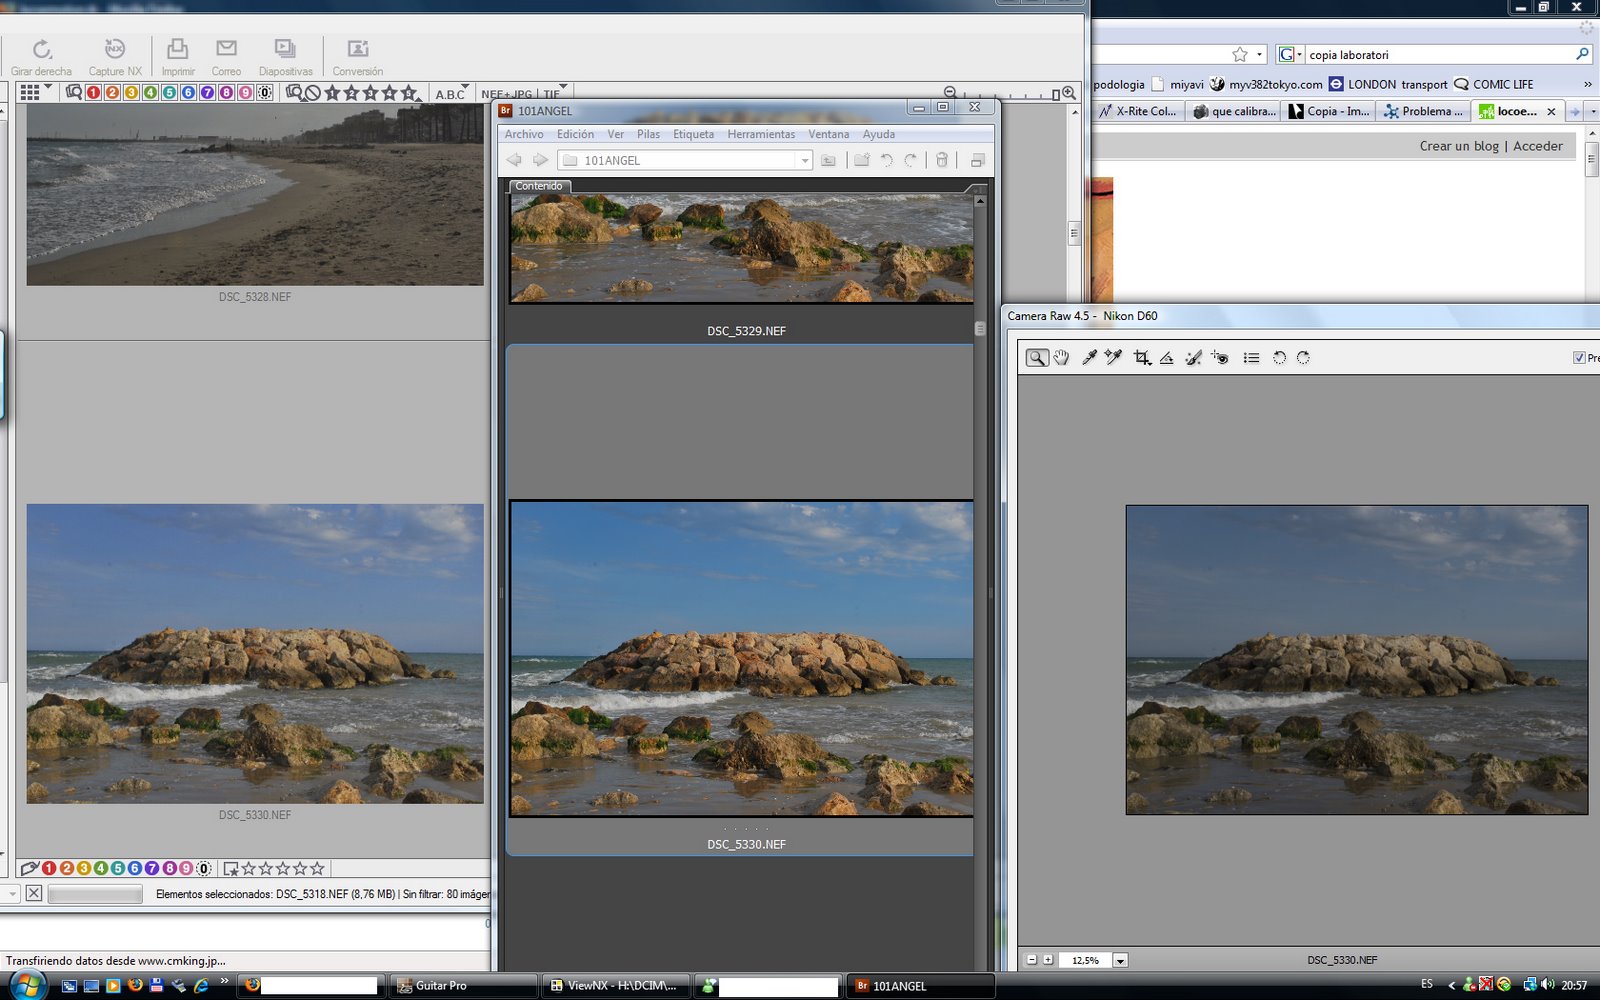The image size is (1600, 1000).
Task: Open the ViewNX thumbnail grid view dropdown
Action: pos(36,92)
